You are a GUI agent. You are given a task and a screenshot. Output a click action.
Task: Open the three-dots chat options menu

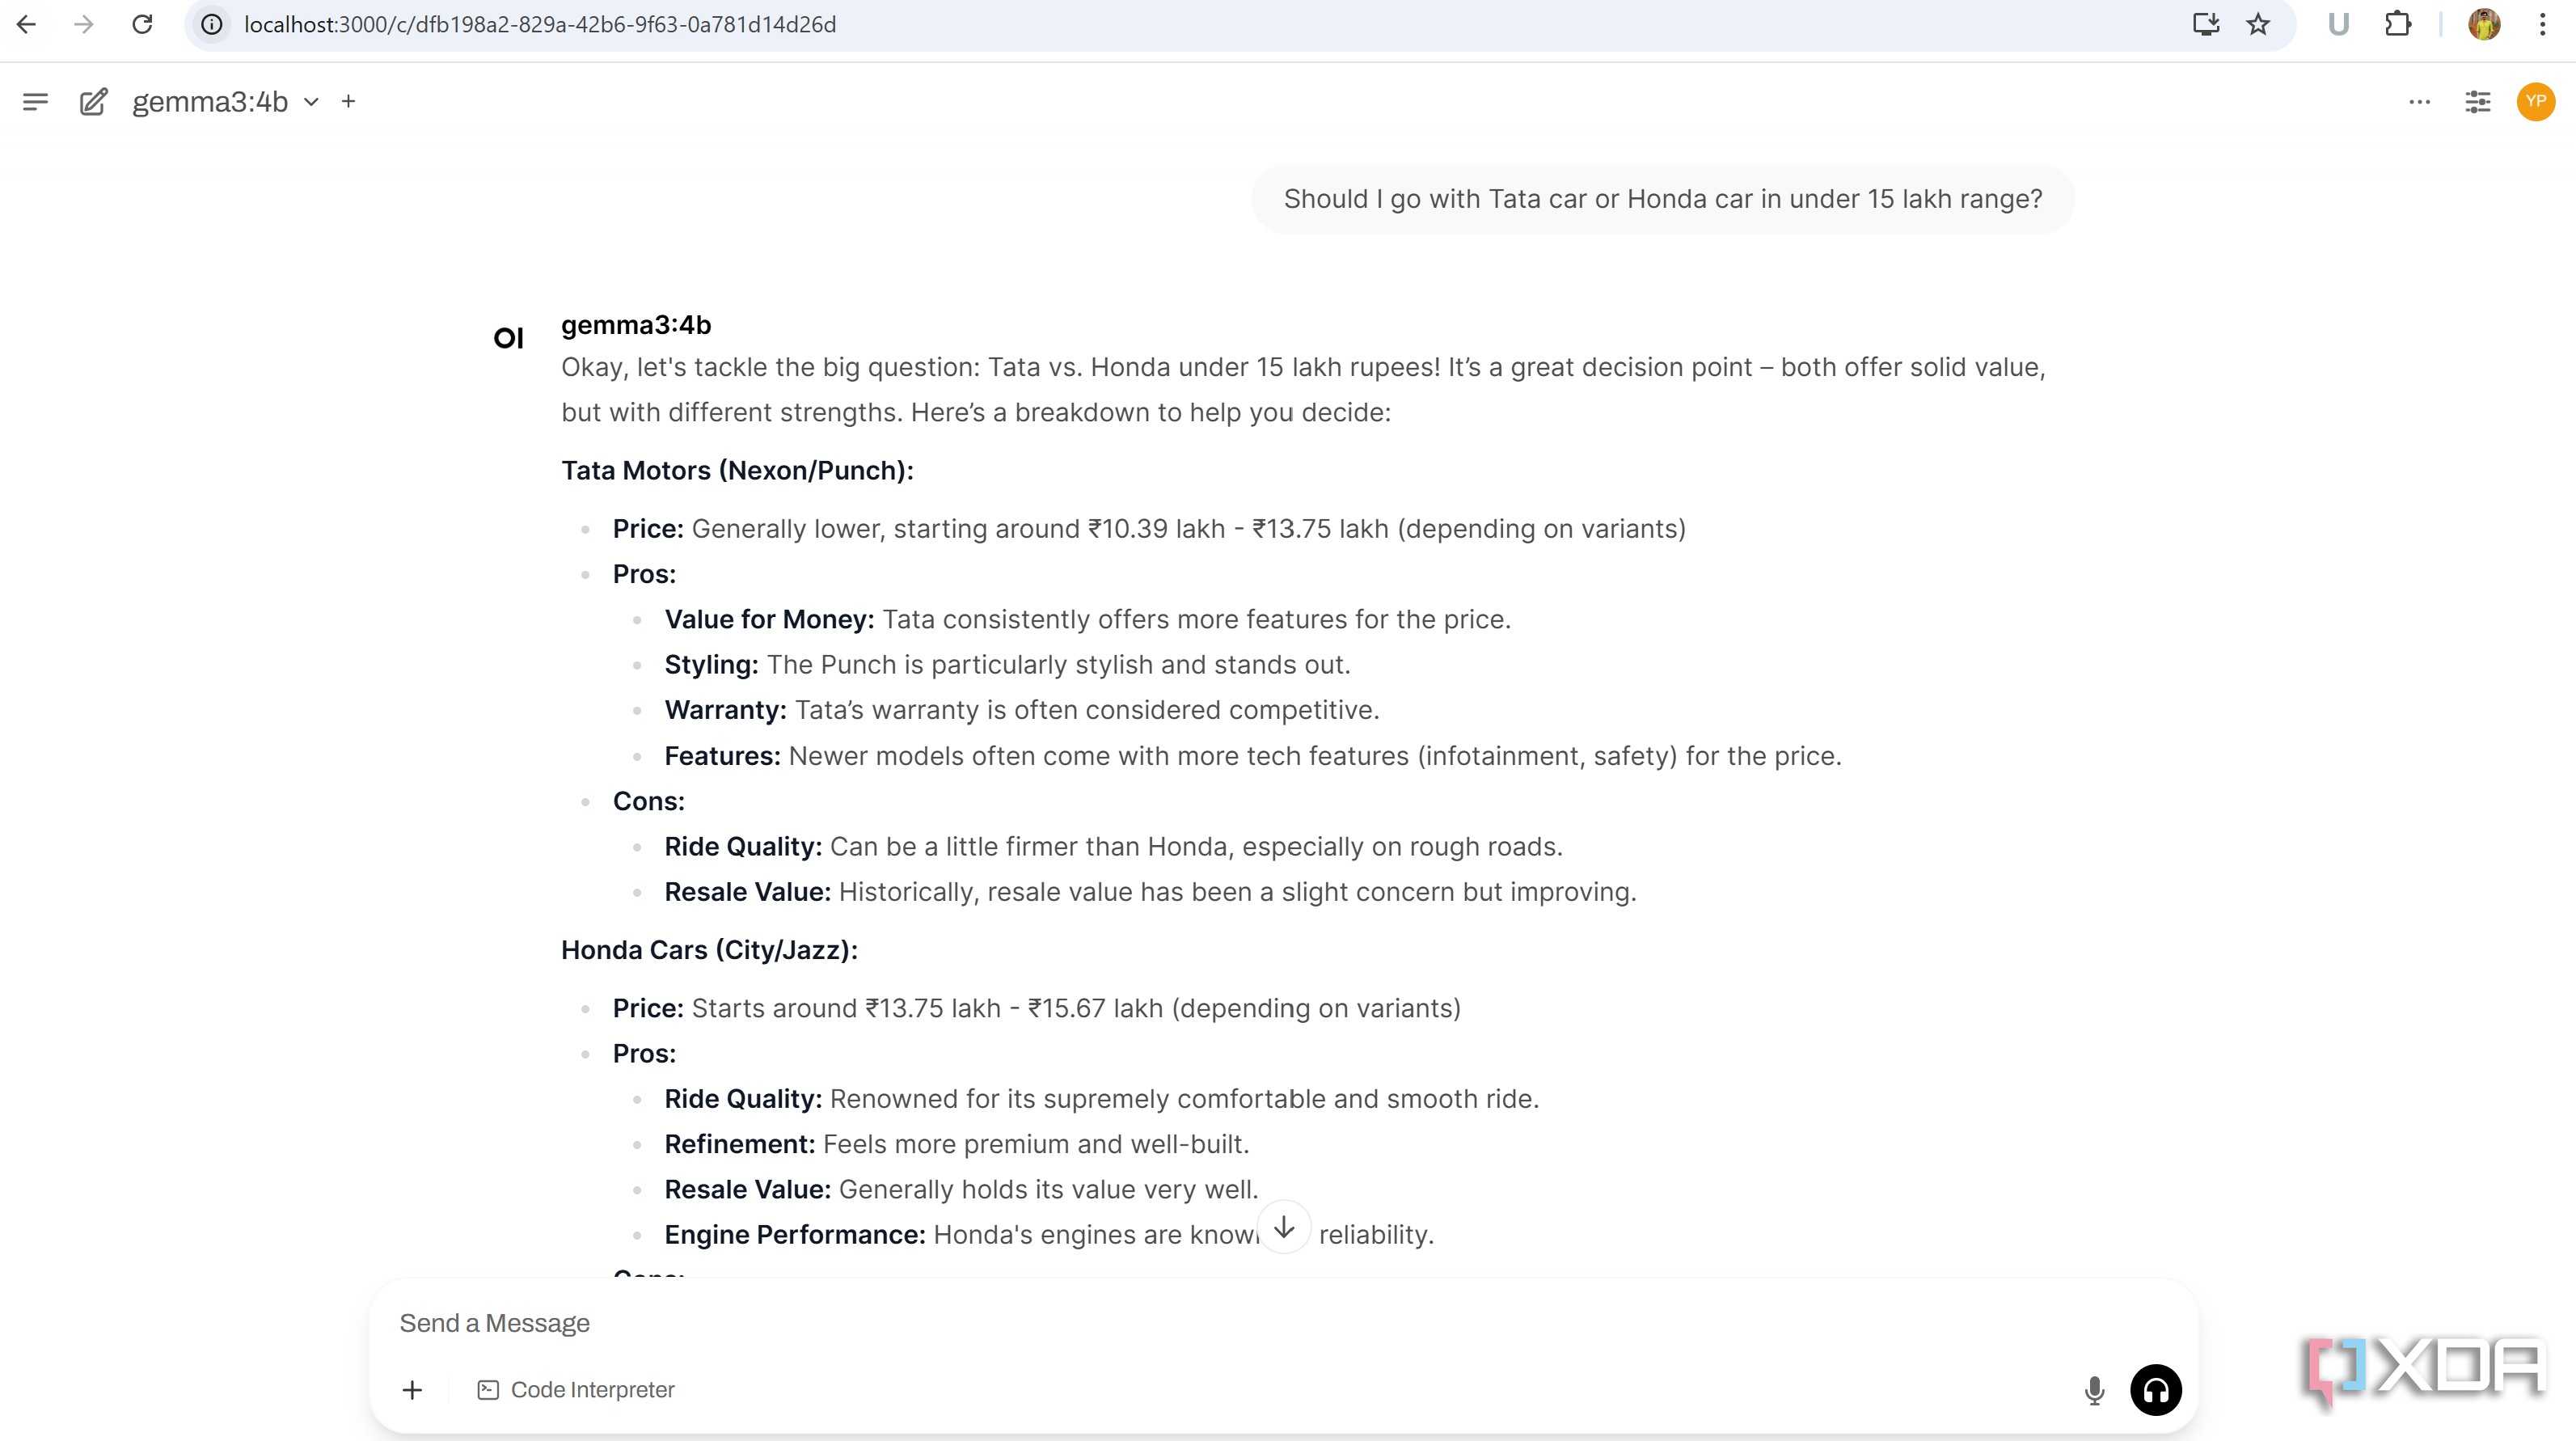[2419, 101]
